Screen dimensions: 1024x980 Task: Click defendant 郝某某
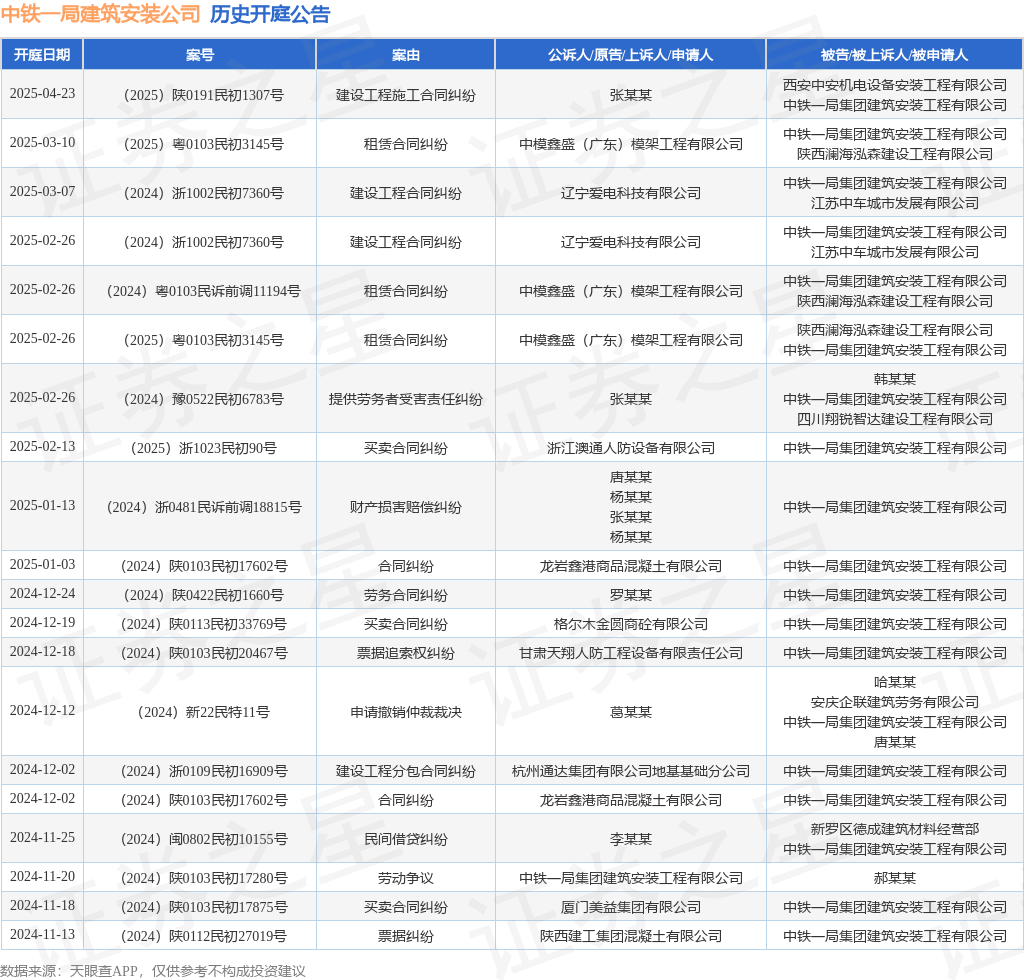(895, 878)
